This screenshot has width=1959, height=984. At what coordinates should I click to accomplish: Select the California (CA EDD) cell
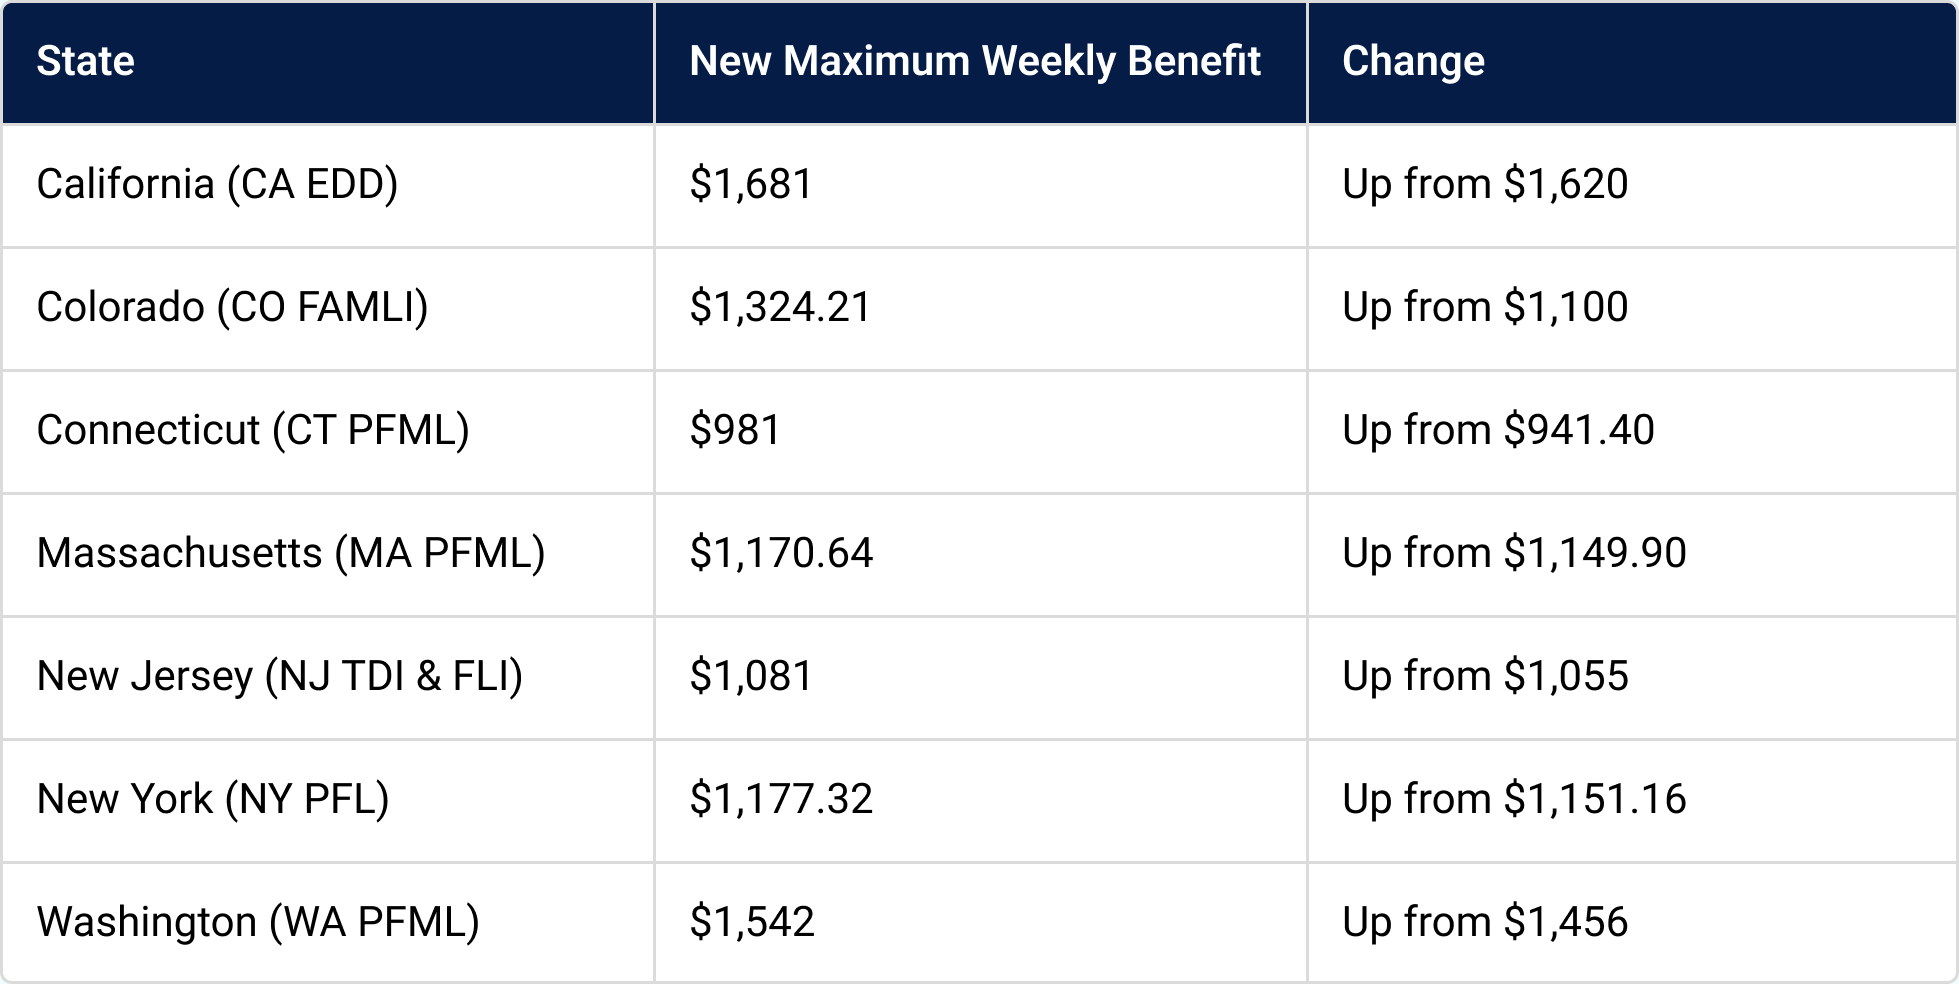(x=217, y=185)
